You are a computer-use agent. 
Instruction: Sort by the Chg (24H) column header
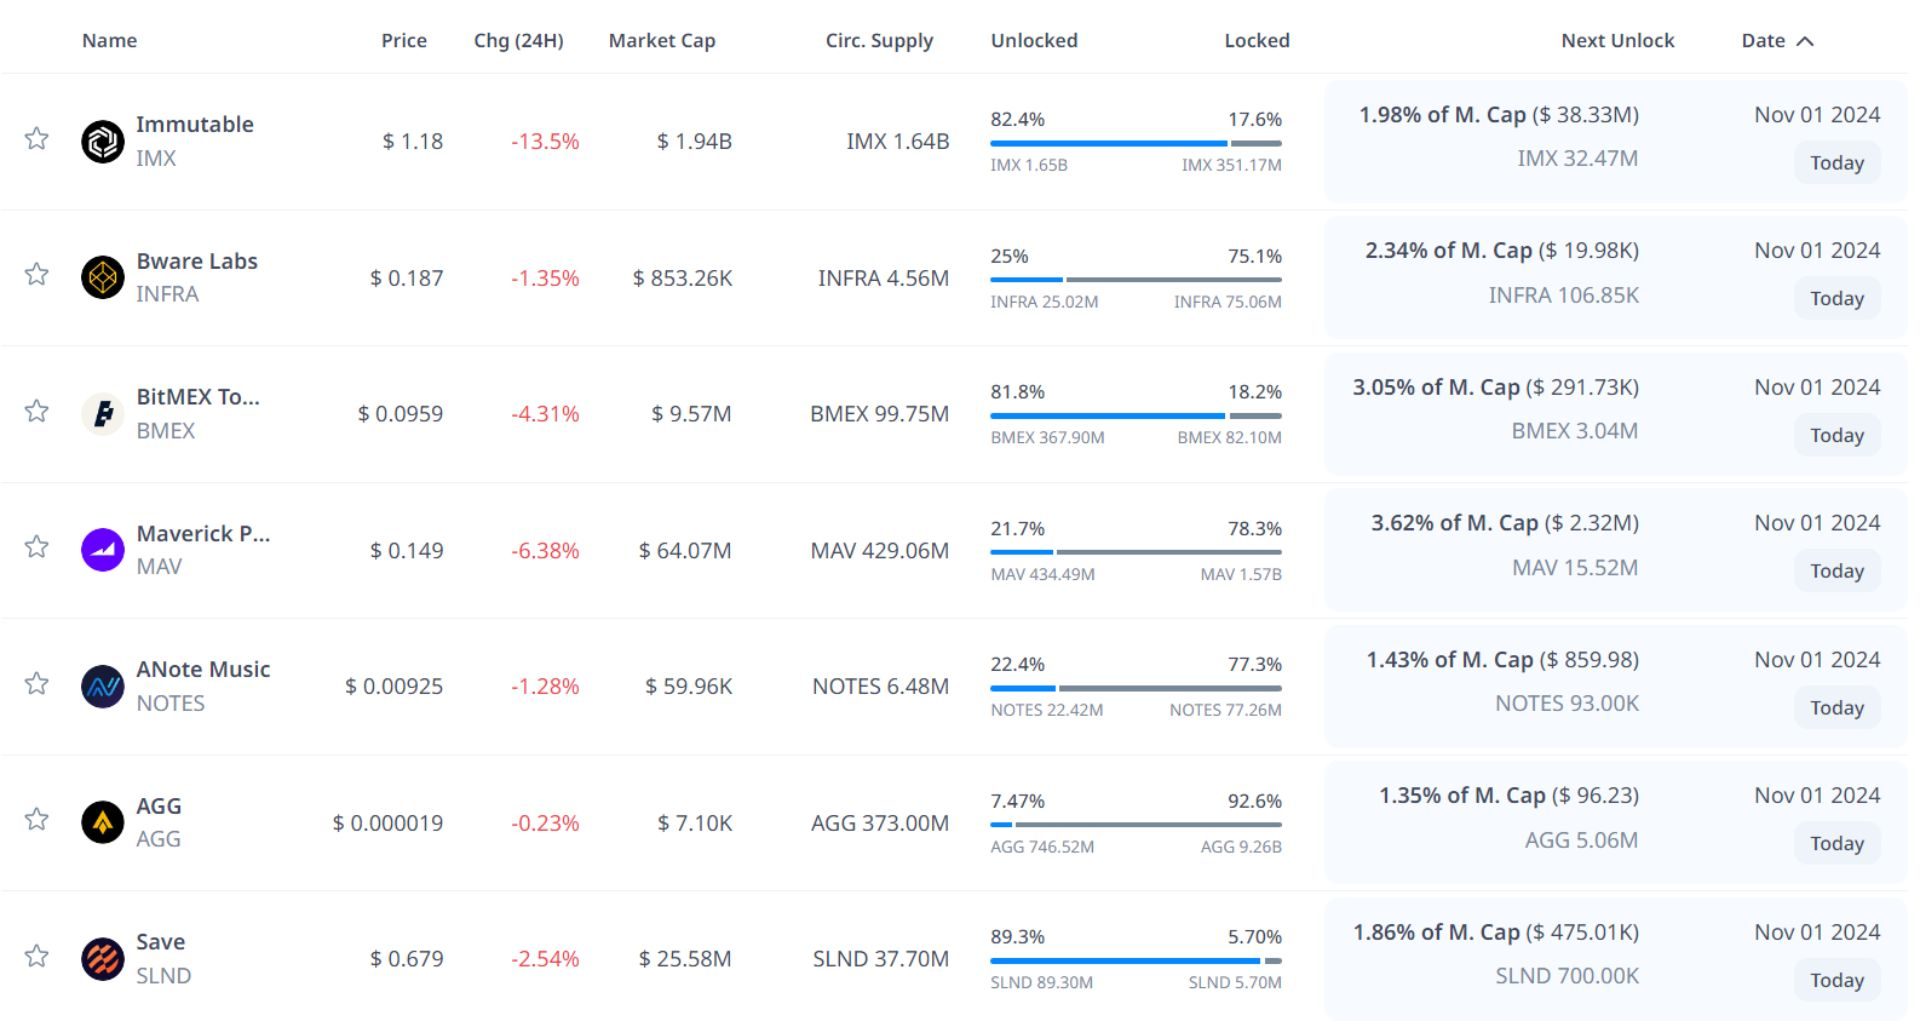(518, 41)
